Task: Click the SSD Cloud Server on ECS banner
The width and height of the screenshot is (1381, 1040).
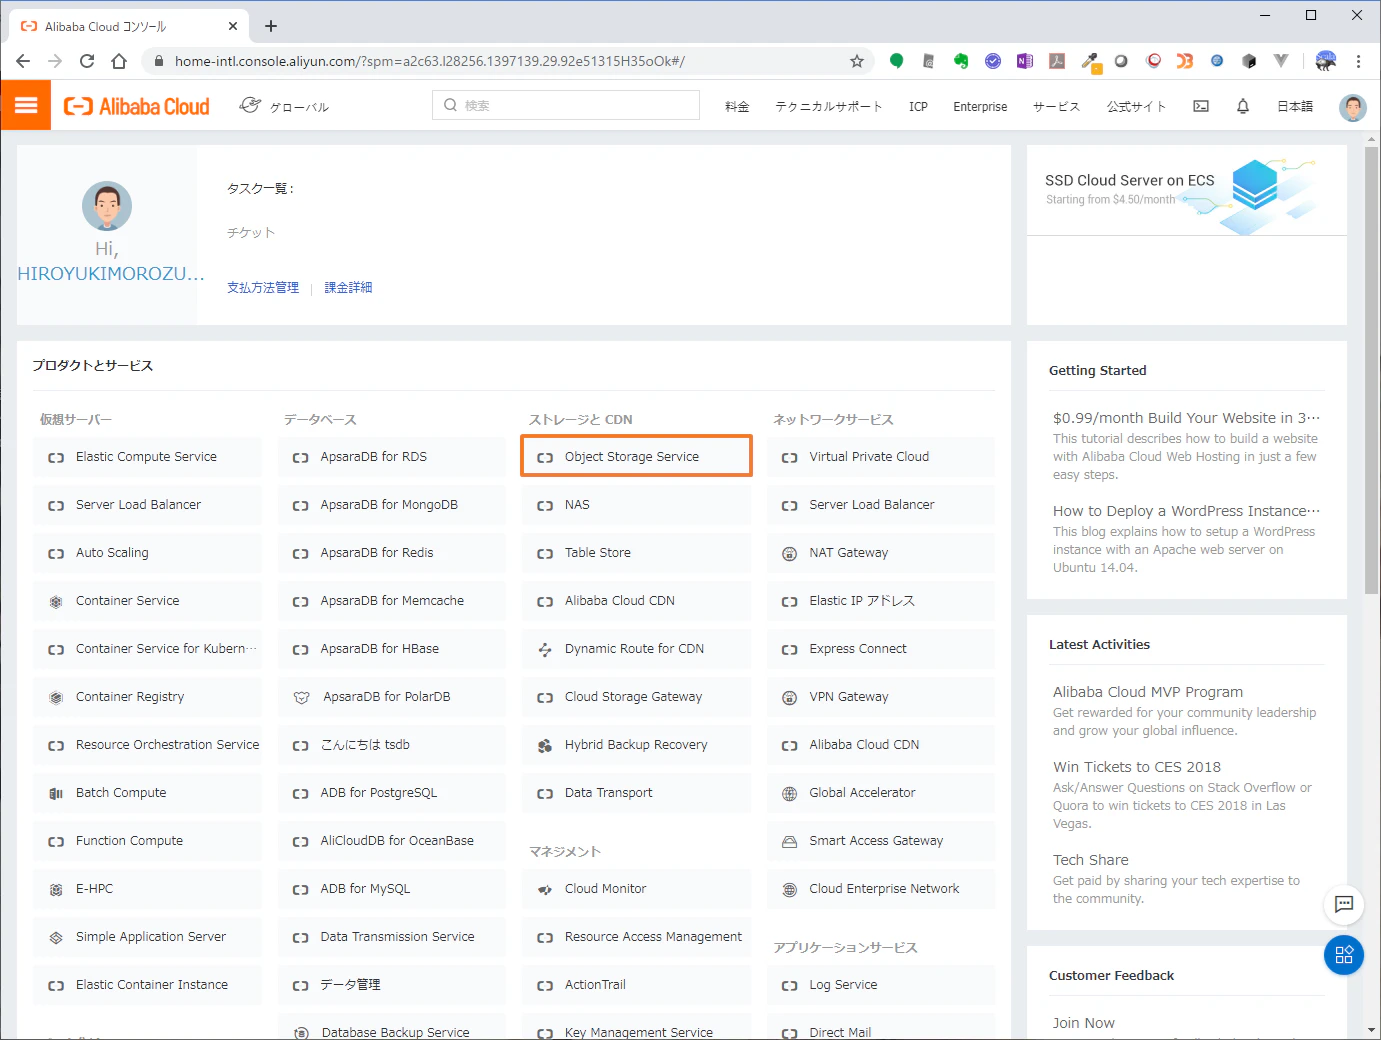Action: point(1187,190)
